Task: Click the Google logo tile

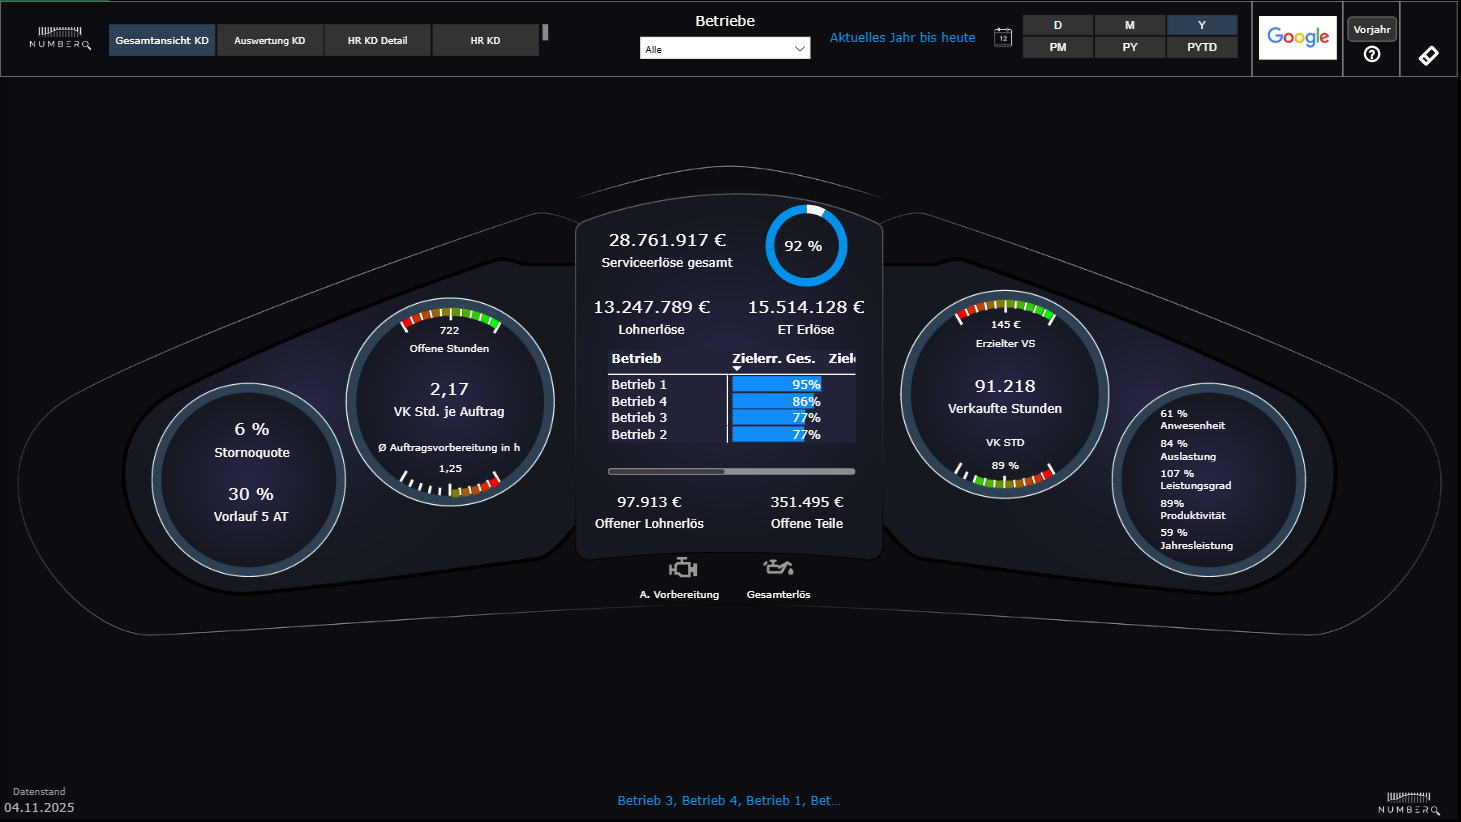Action: tap(1297, 38)
